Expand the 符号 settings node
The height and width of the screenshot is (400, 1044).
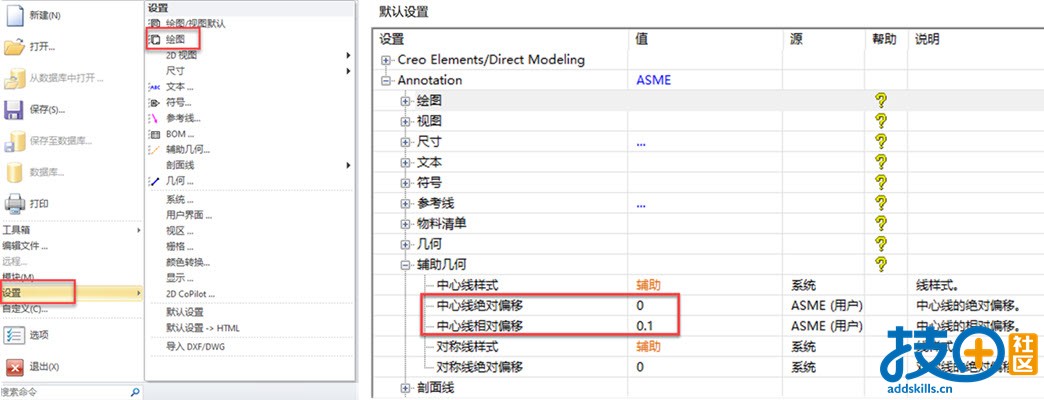click(x=405, y=183)
